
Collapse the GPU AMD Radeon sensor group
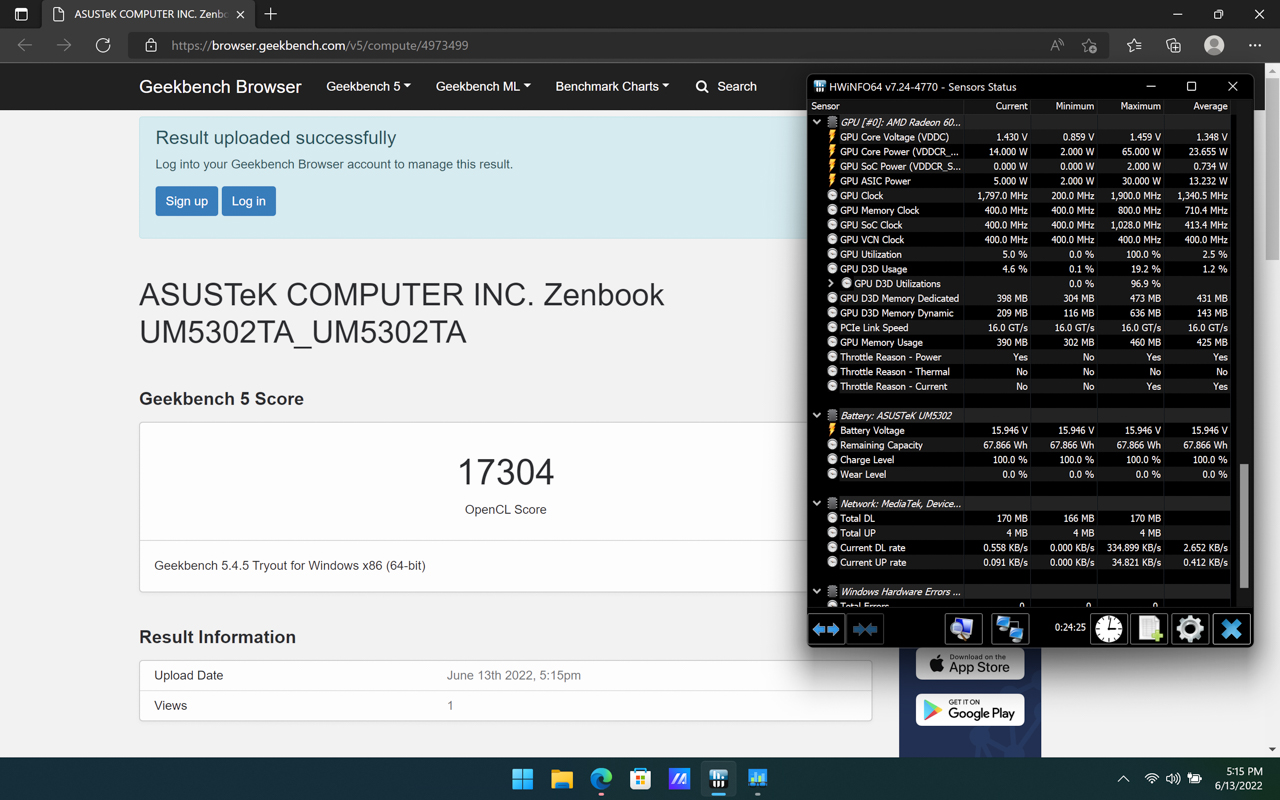point(817,122)
